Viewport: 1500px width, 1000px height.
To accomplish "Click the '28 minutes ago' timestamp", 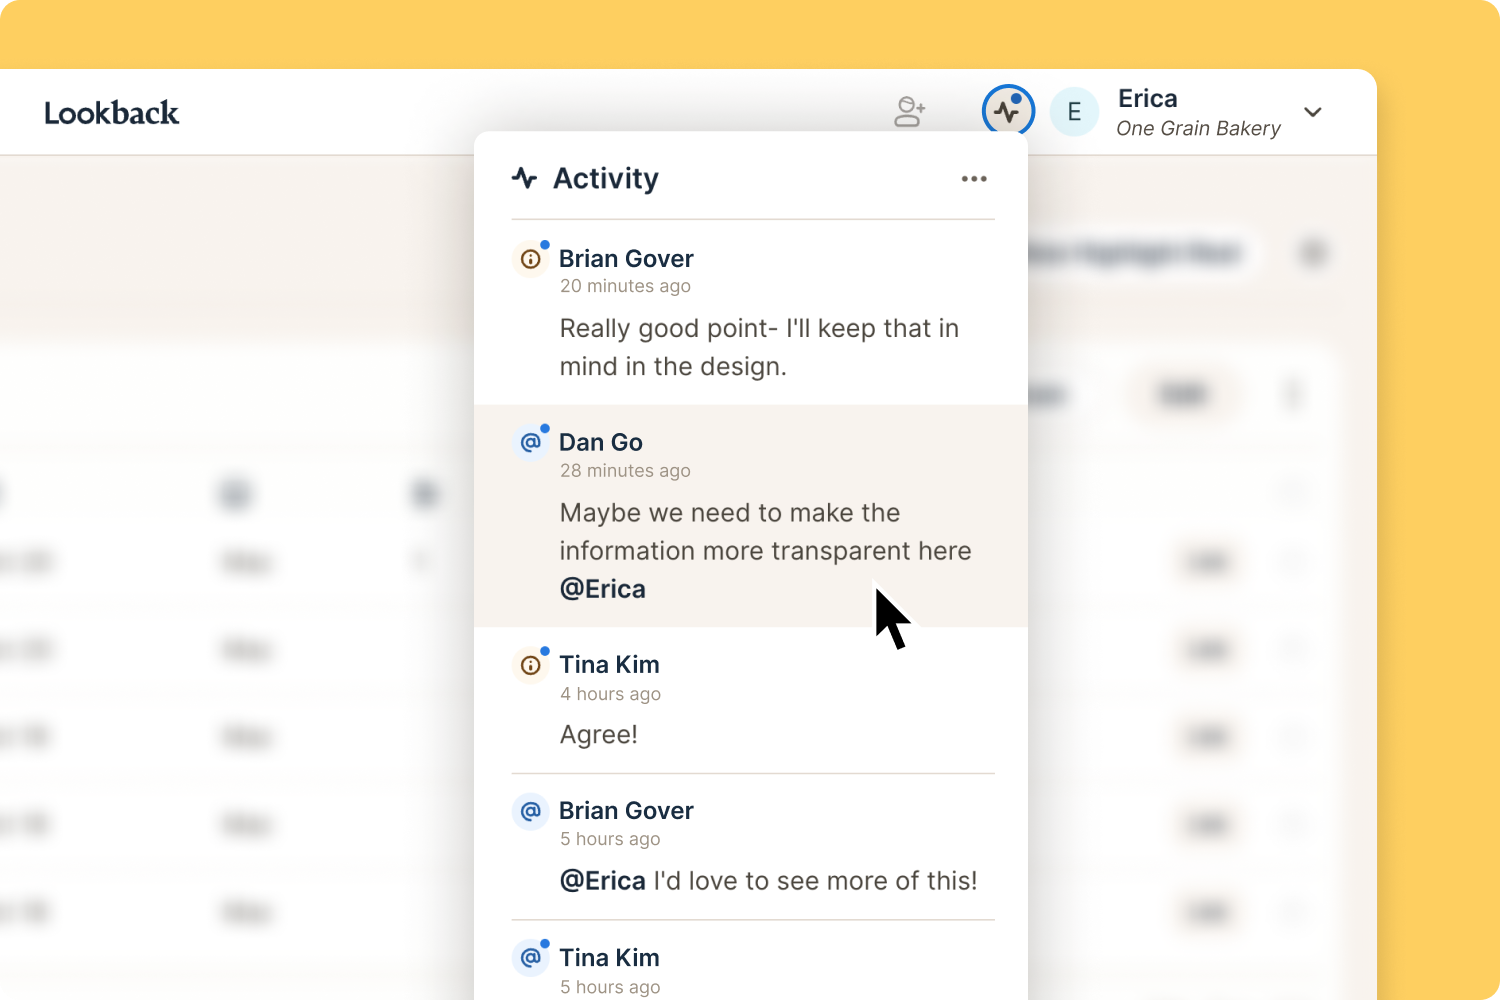I will [x=625, y=471].
